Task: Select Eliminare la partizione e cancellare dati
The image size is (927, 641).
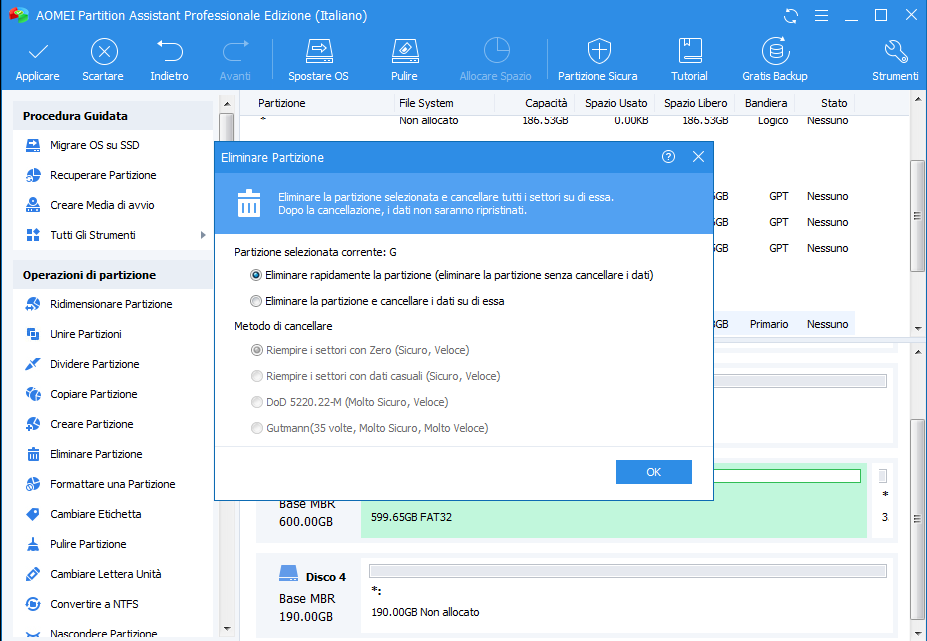Action: pos(257,301)
